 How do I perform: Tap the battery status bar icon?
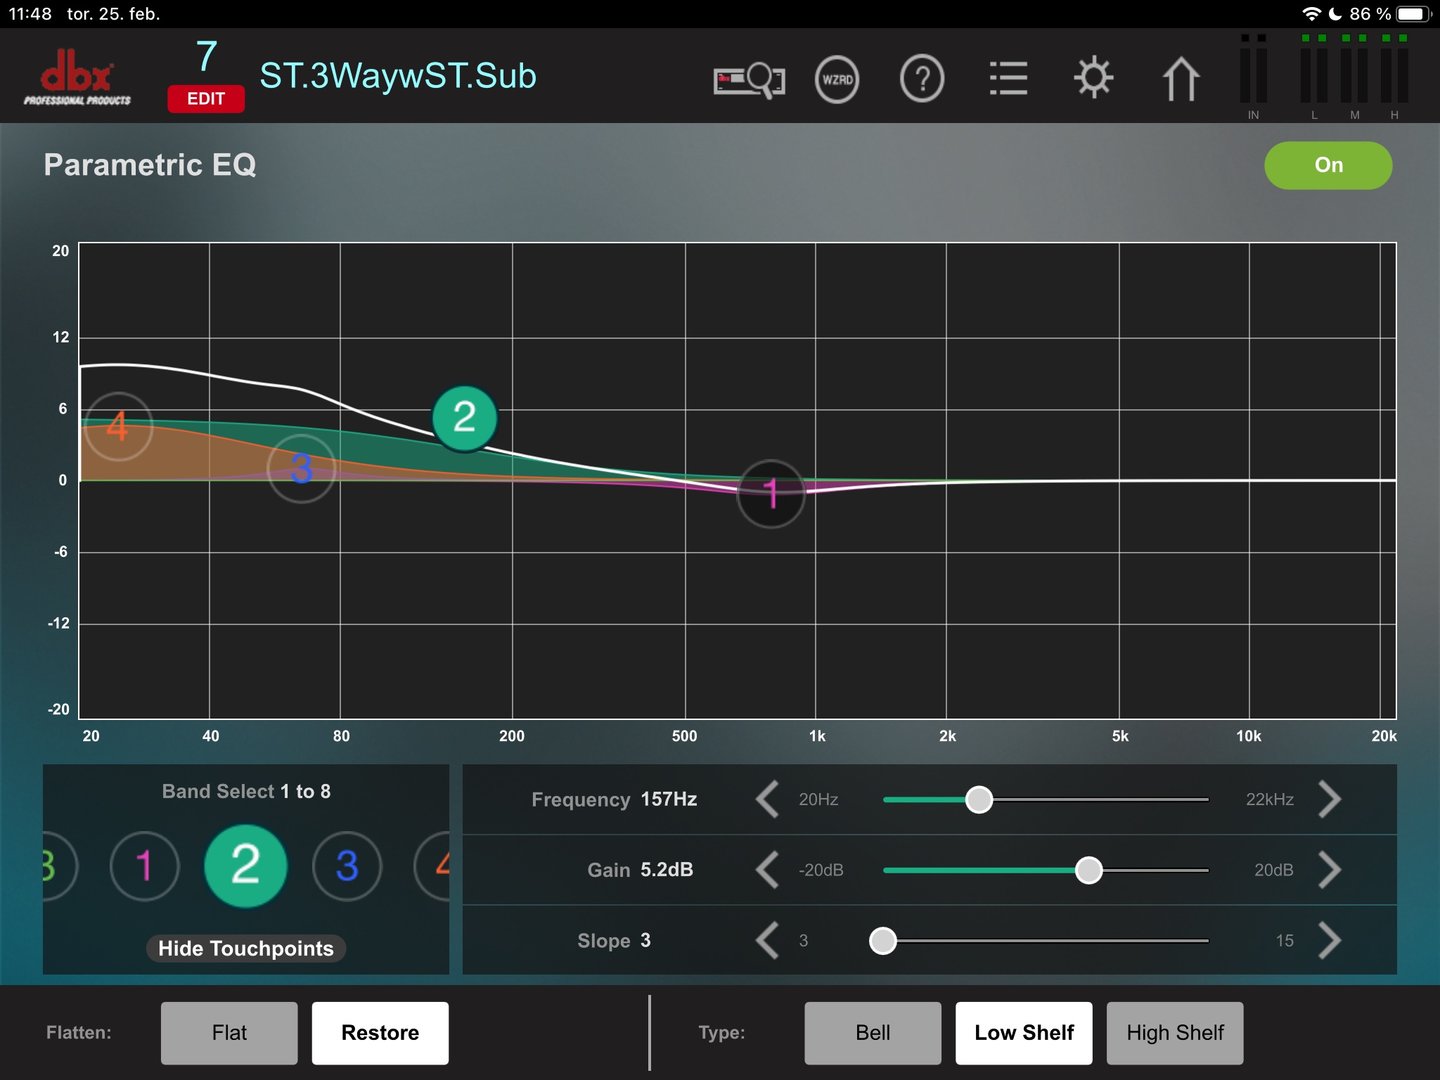click(1415, 14)
